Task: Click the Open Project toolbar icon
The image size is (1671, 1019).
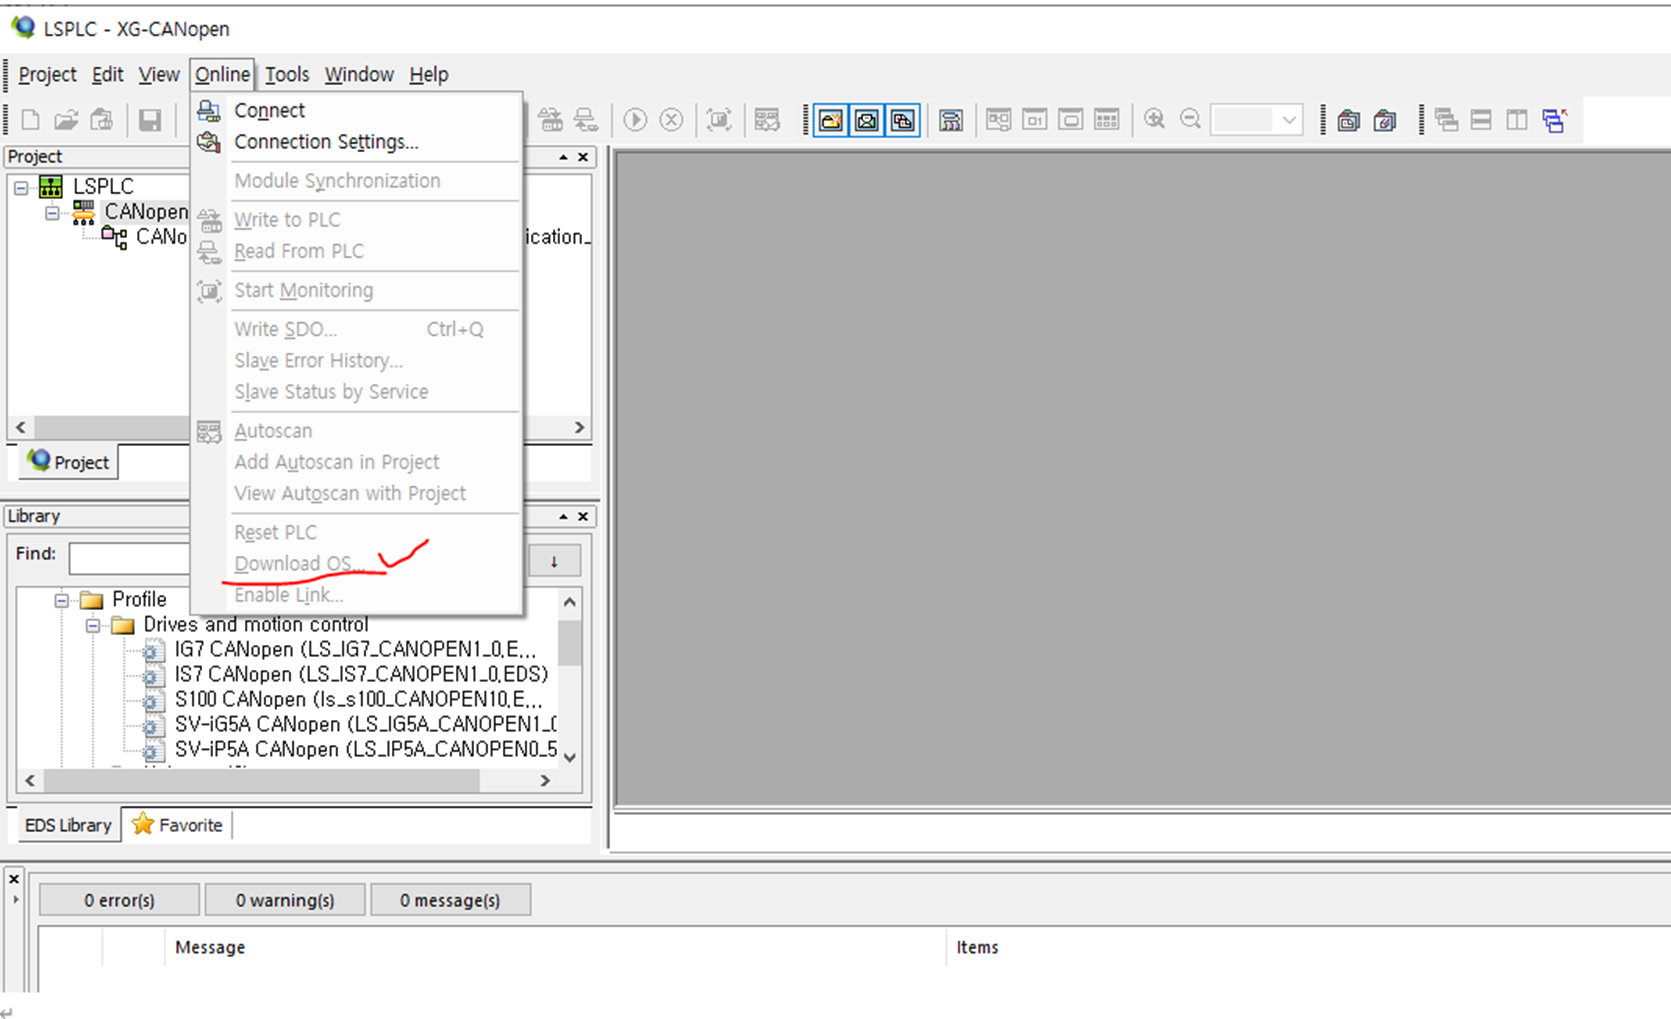Action: tap(66, 119)
